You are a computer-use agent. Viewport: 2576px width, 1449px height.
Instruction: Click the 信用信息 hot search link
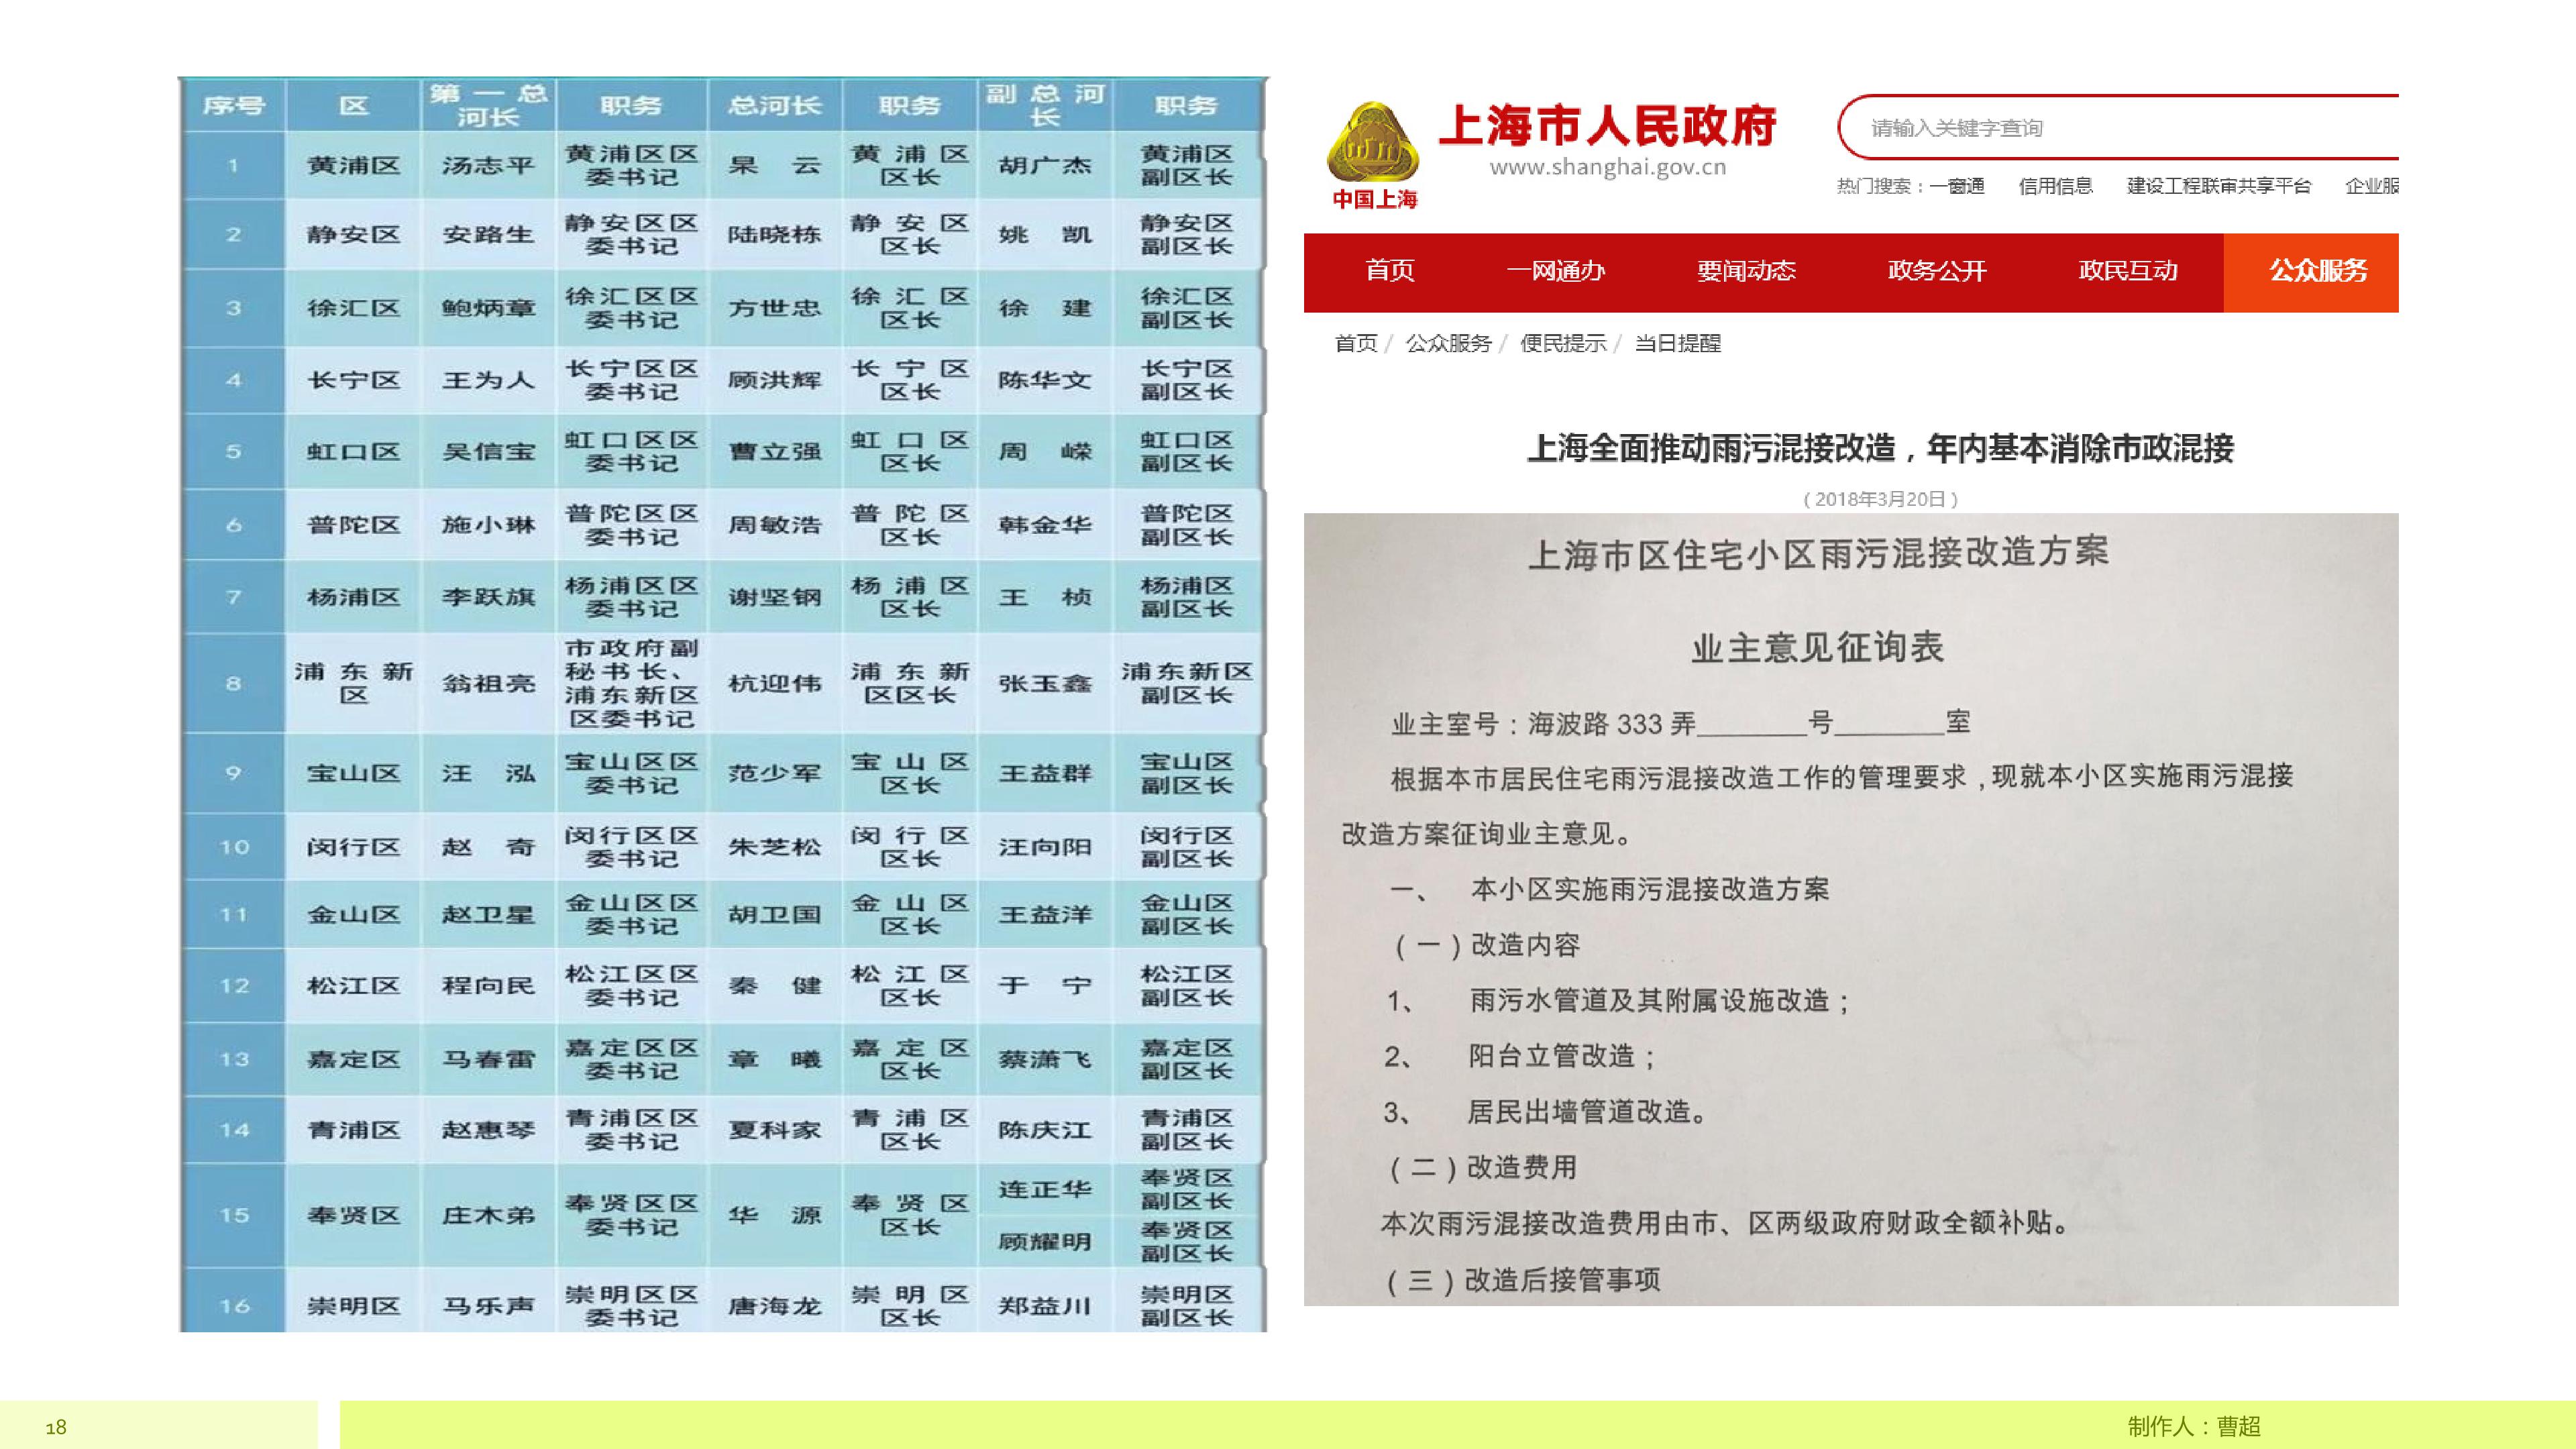pos(2055,186)
